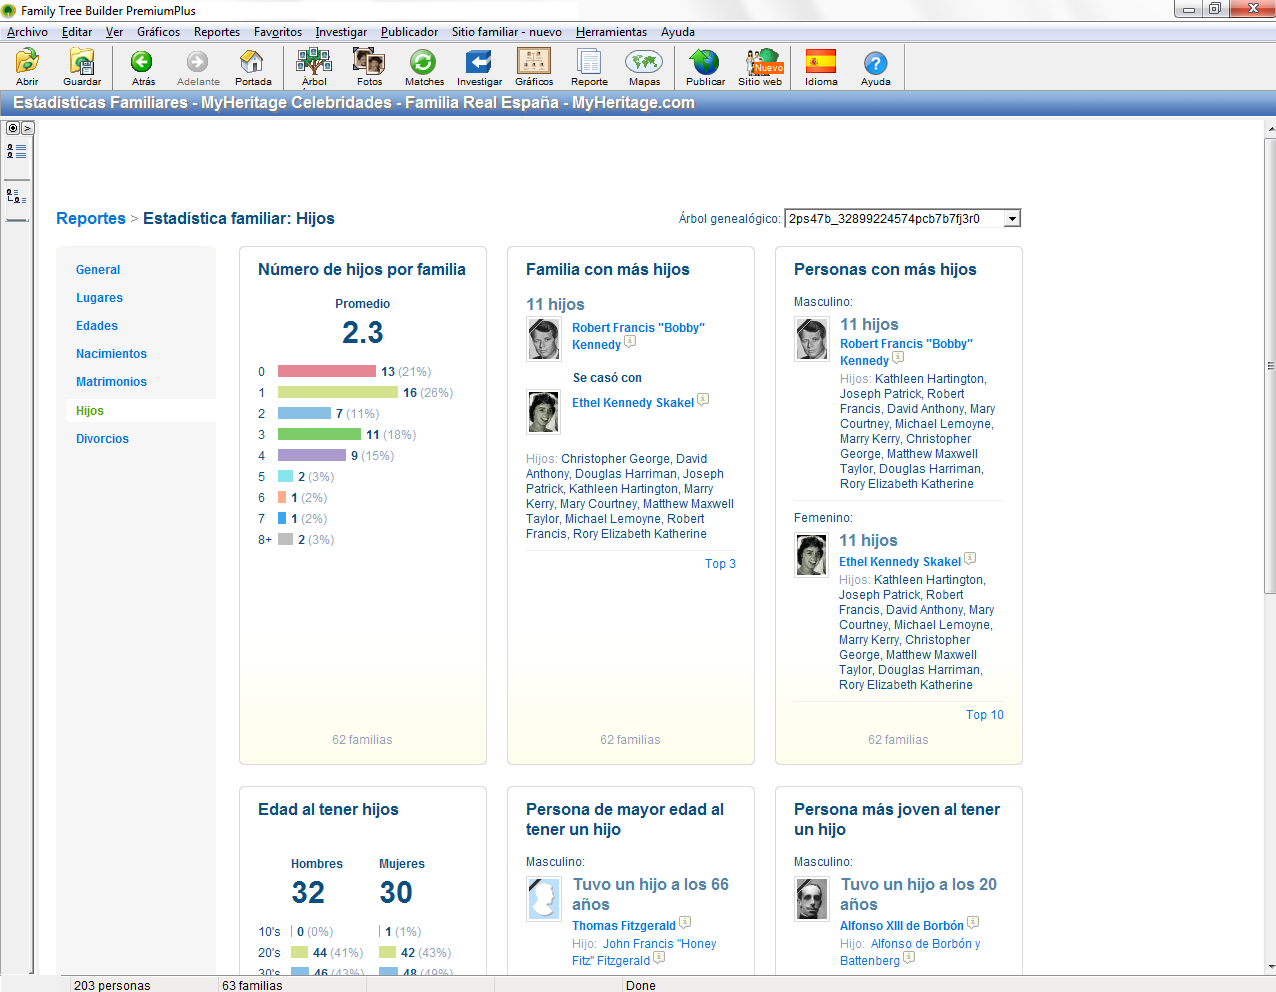Click note icon beside Thomas Fitzgerald
The width and height of the screenshot is (1276, 992).
685,923
